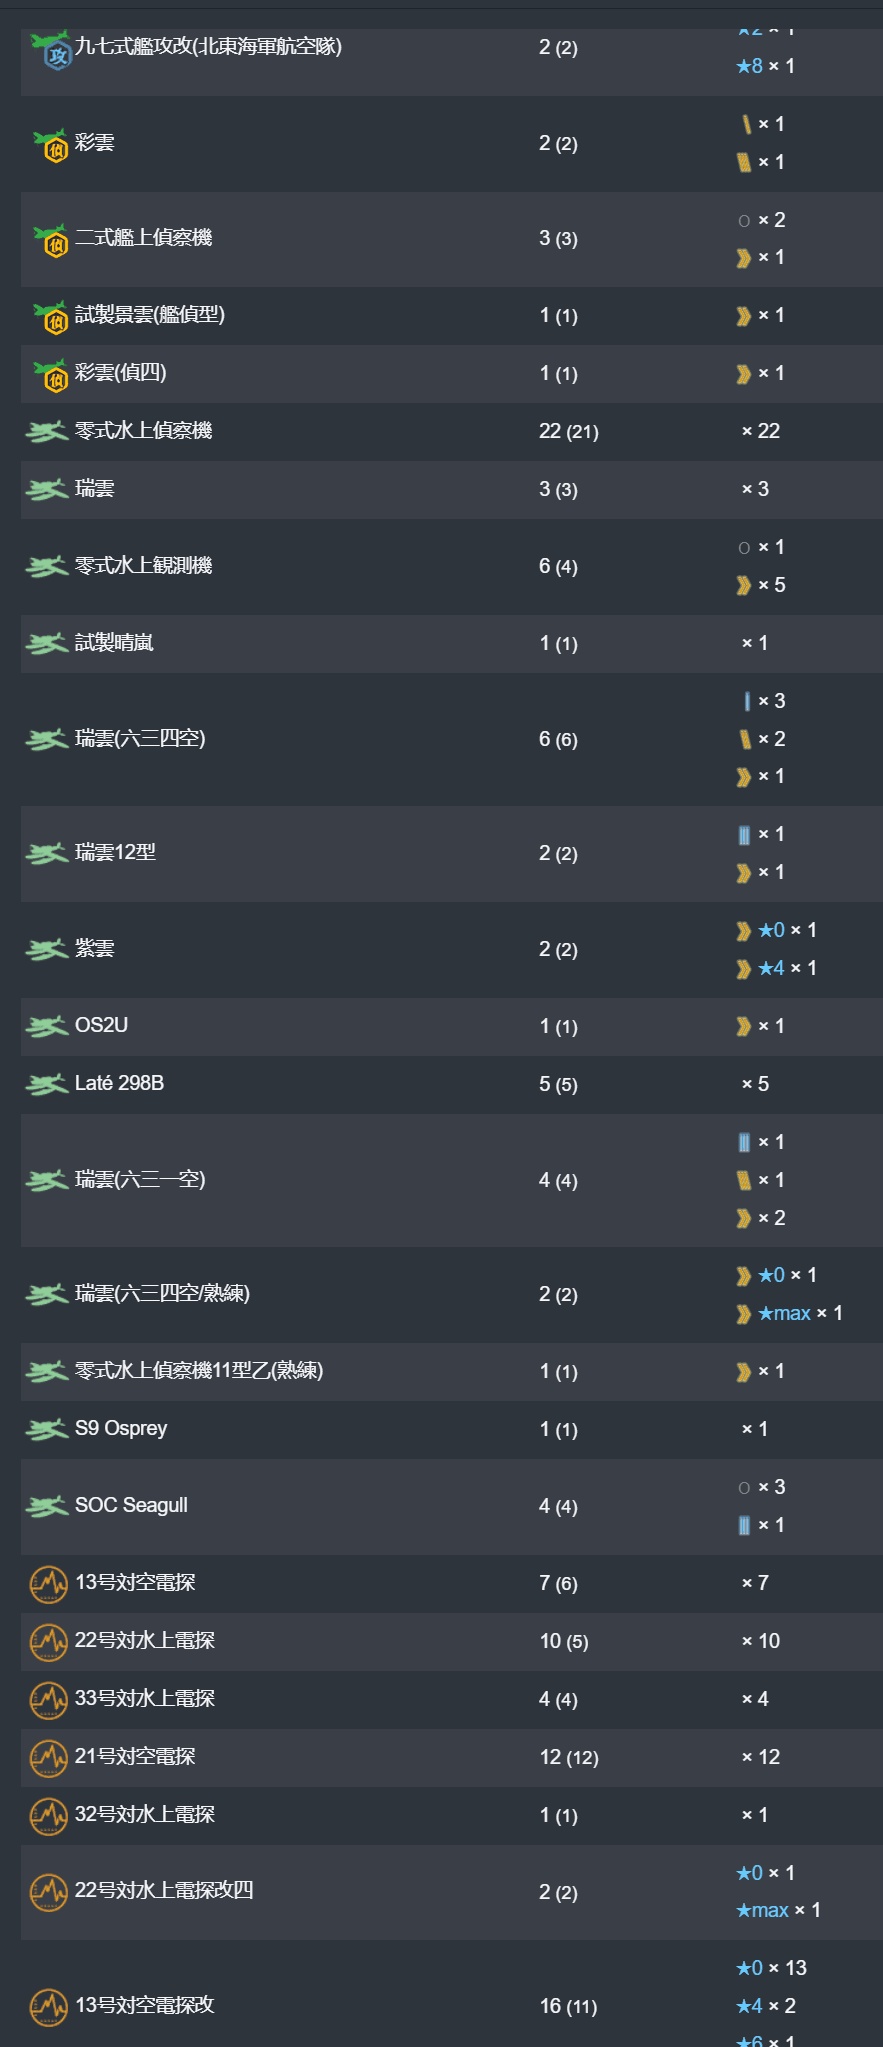Click the 22 (21) count of 零式水上偵察機

coord(568,432)
